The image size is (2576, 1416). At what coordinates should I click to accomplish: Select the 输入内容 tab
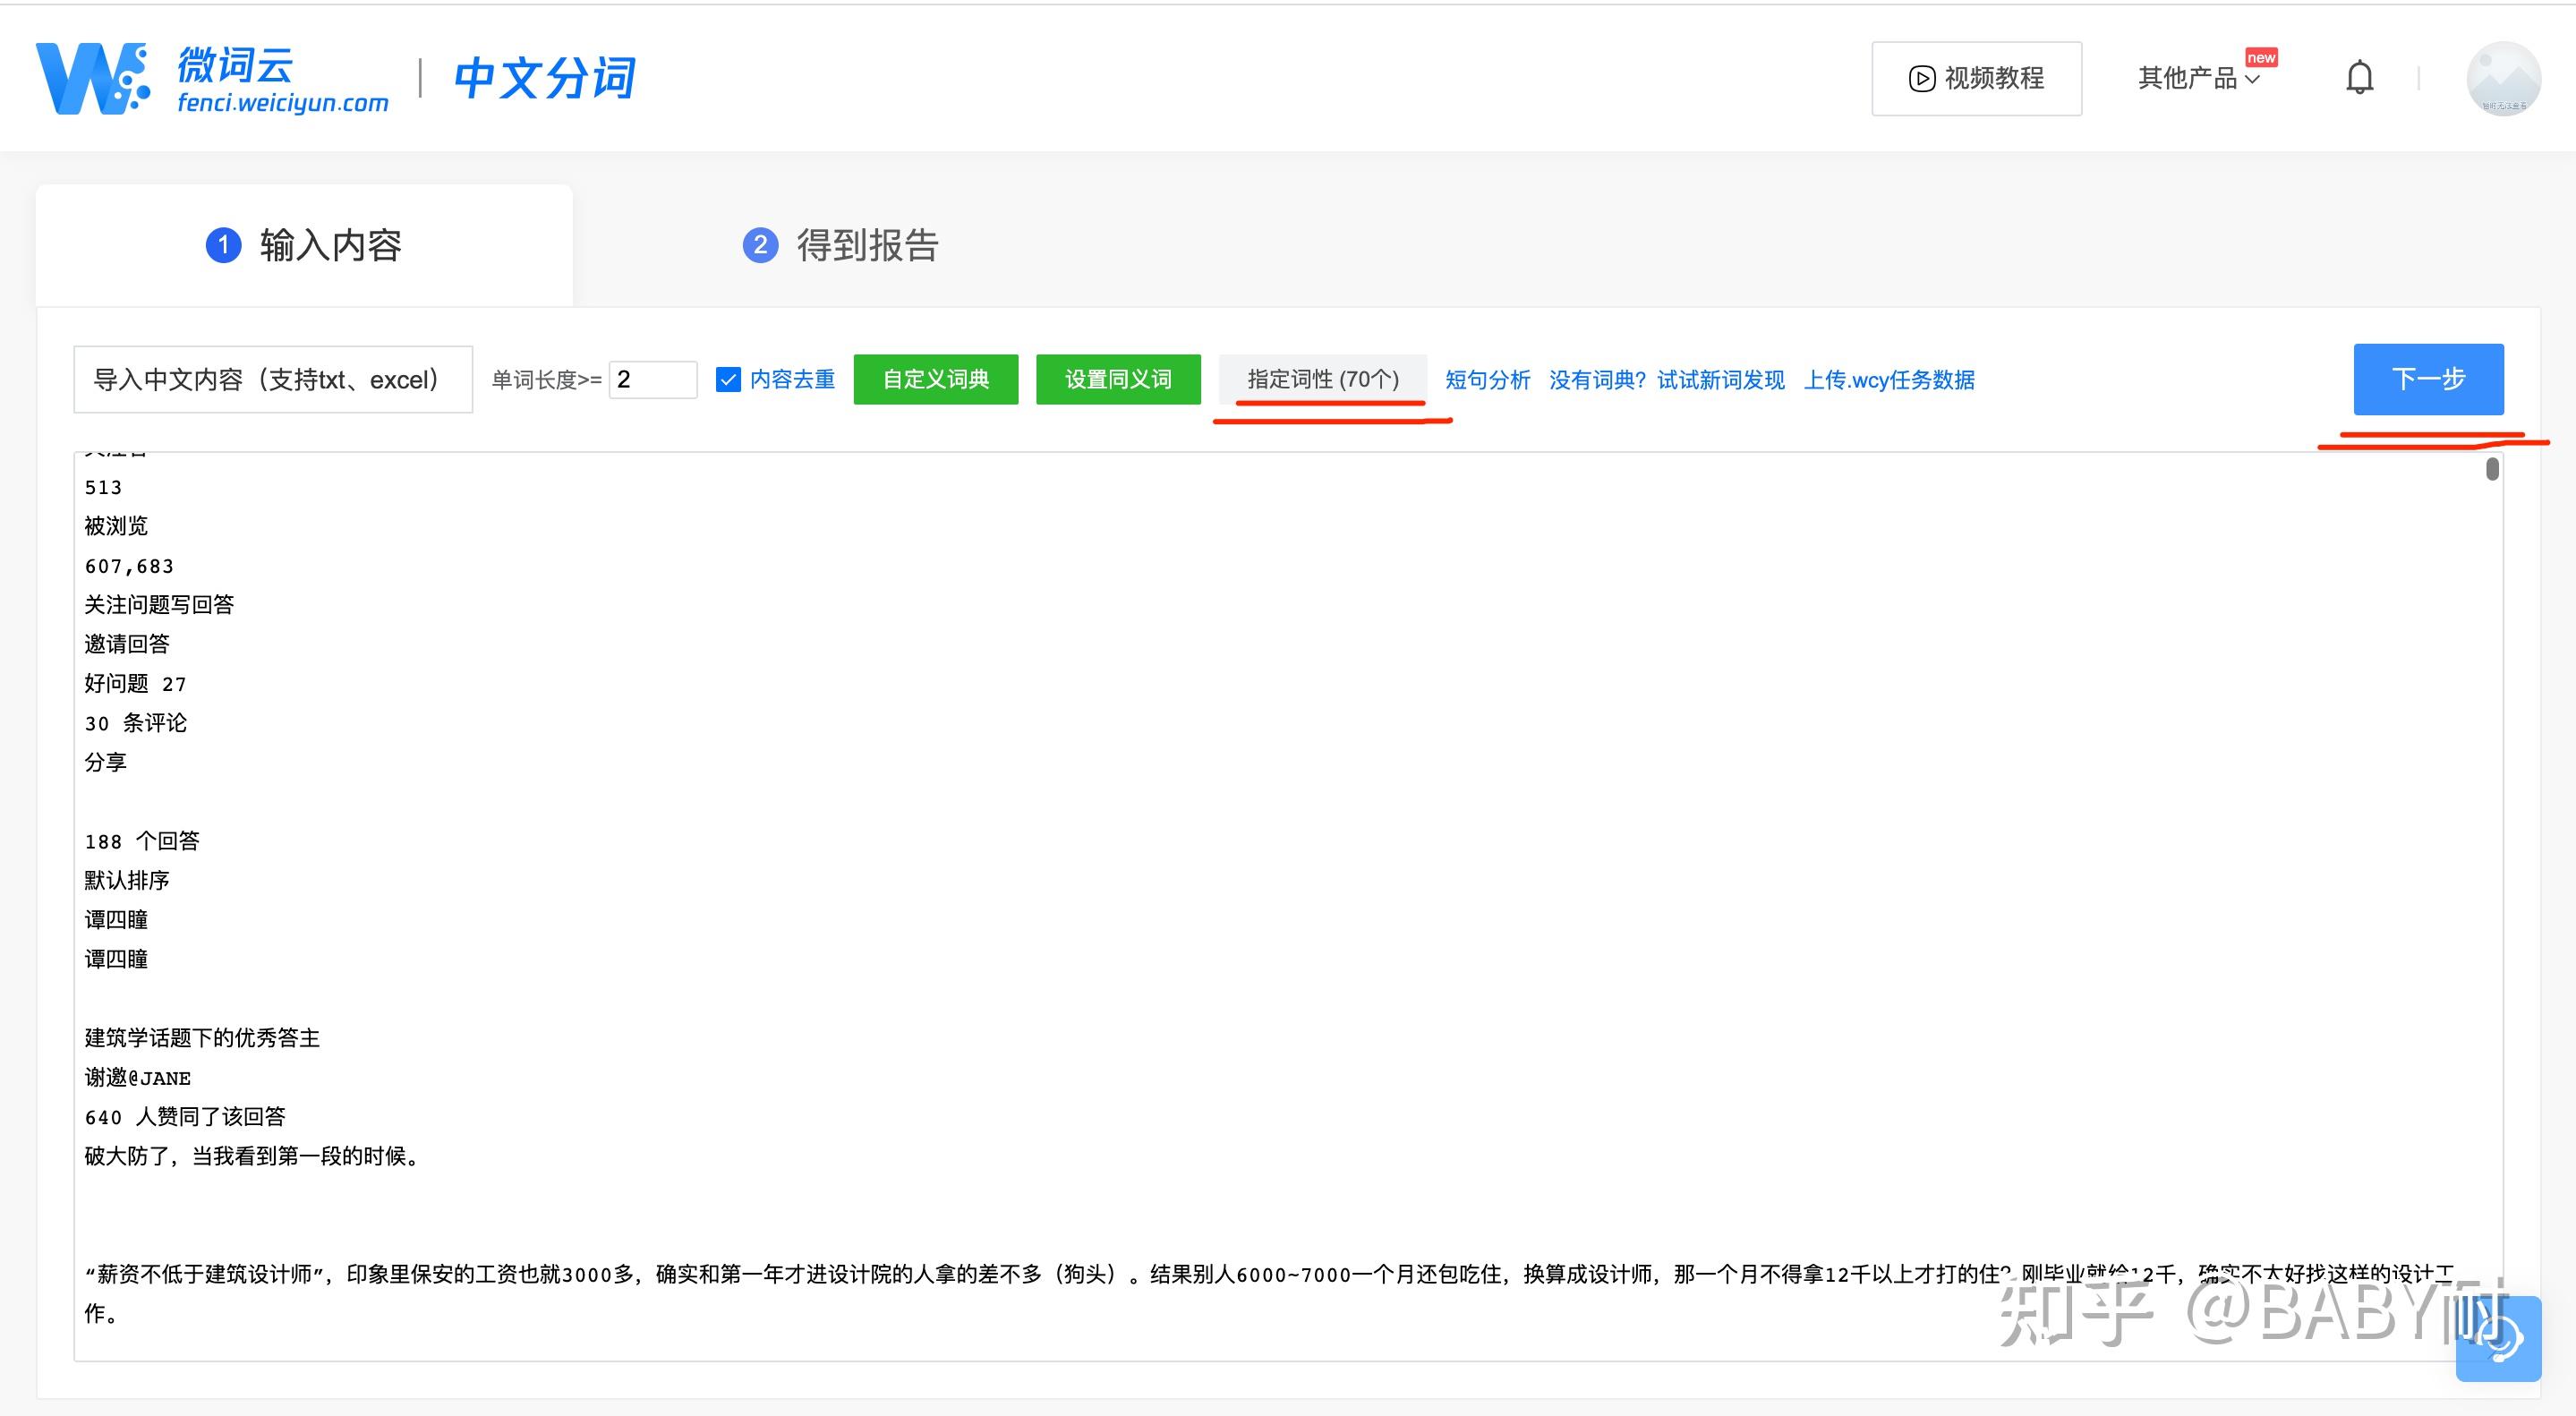[x=330, y=245]
